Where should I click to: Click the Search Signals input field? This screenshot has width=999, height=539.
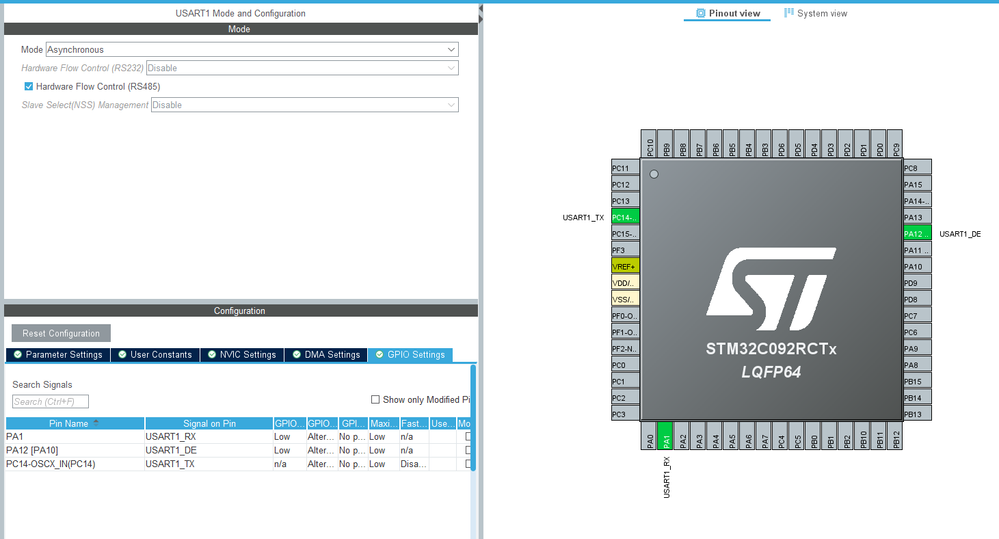(50, 401)
